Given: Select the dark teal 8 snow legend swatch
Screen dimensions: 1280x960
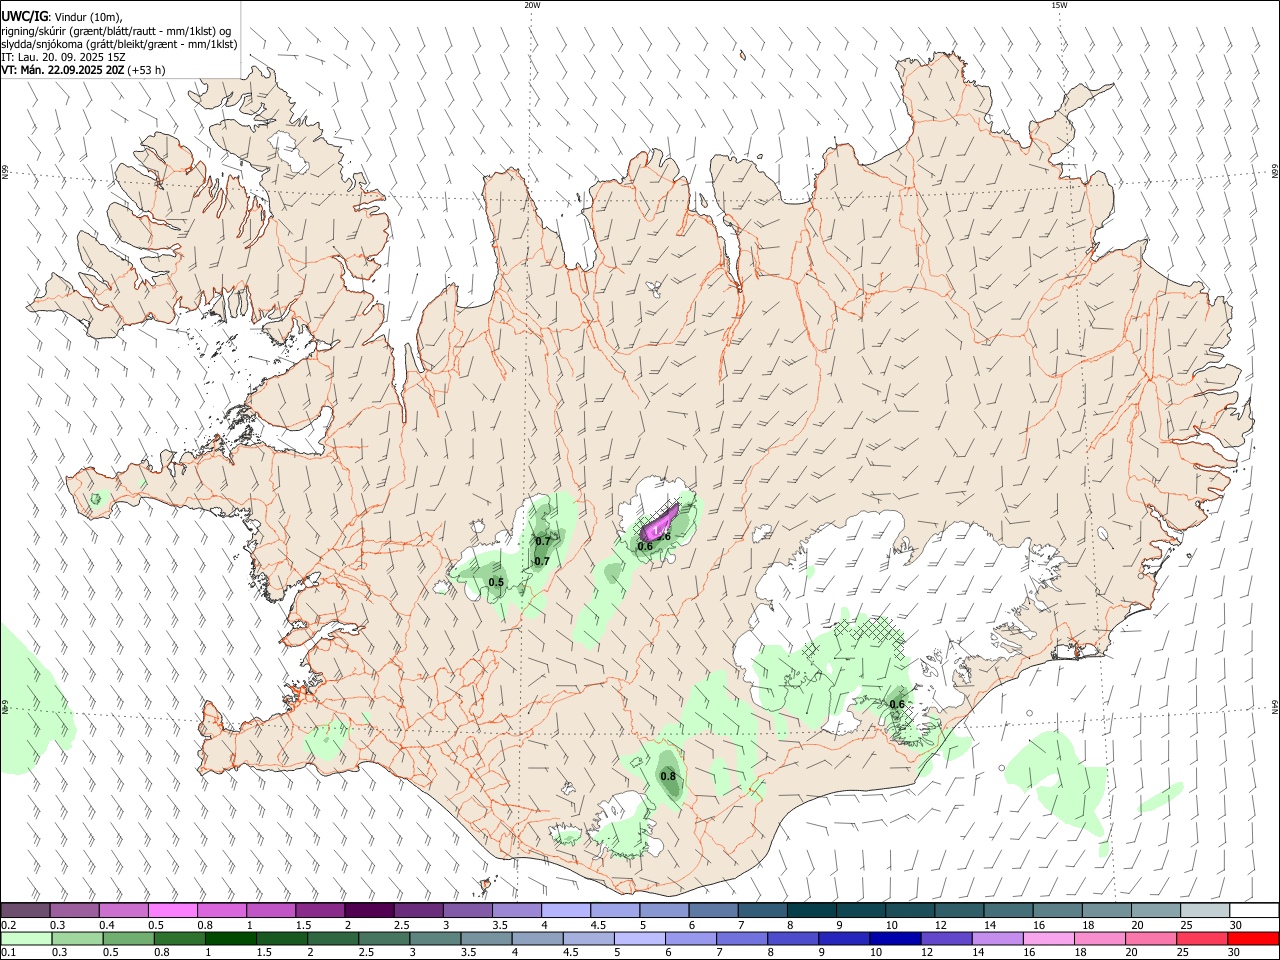Looking at the screenshot, I should point(811,911).
